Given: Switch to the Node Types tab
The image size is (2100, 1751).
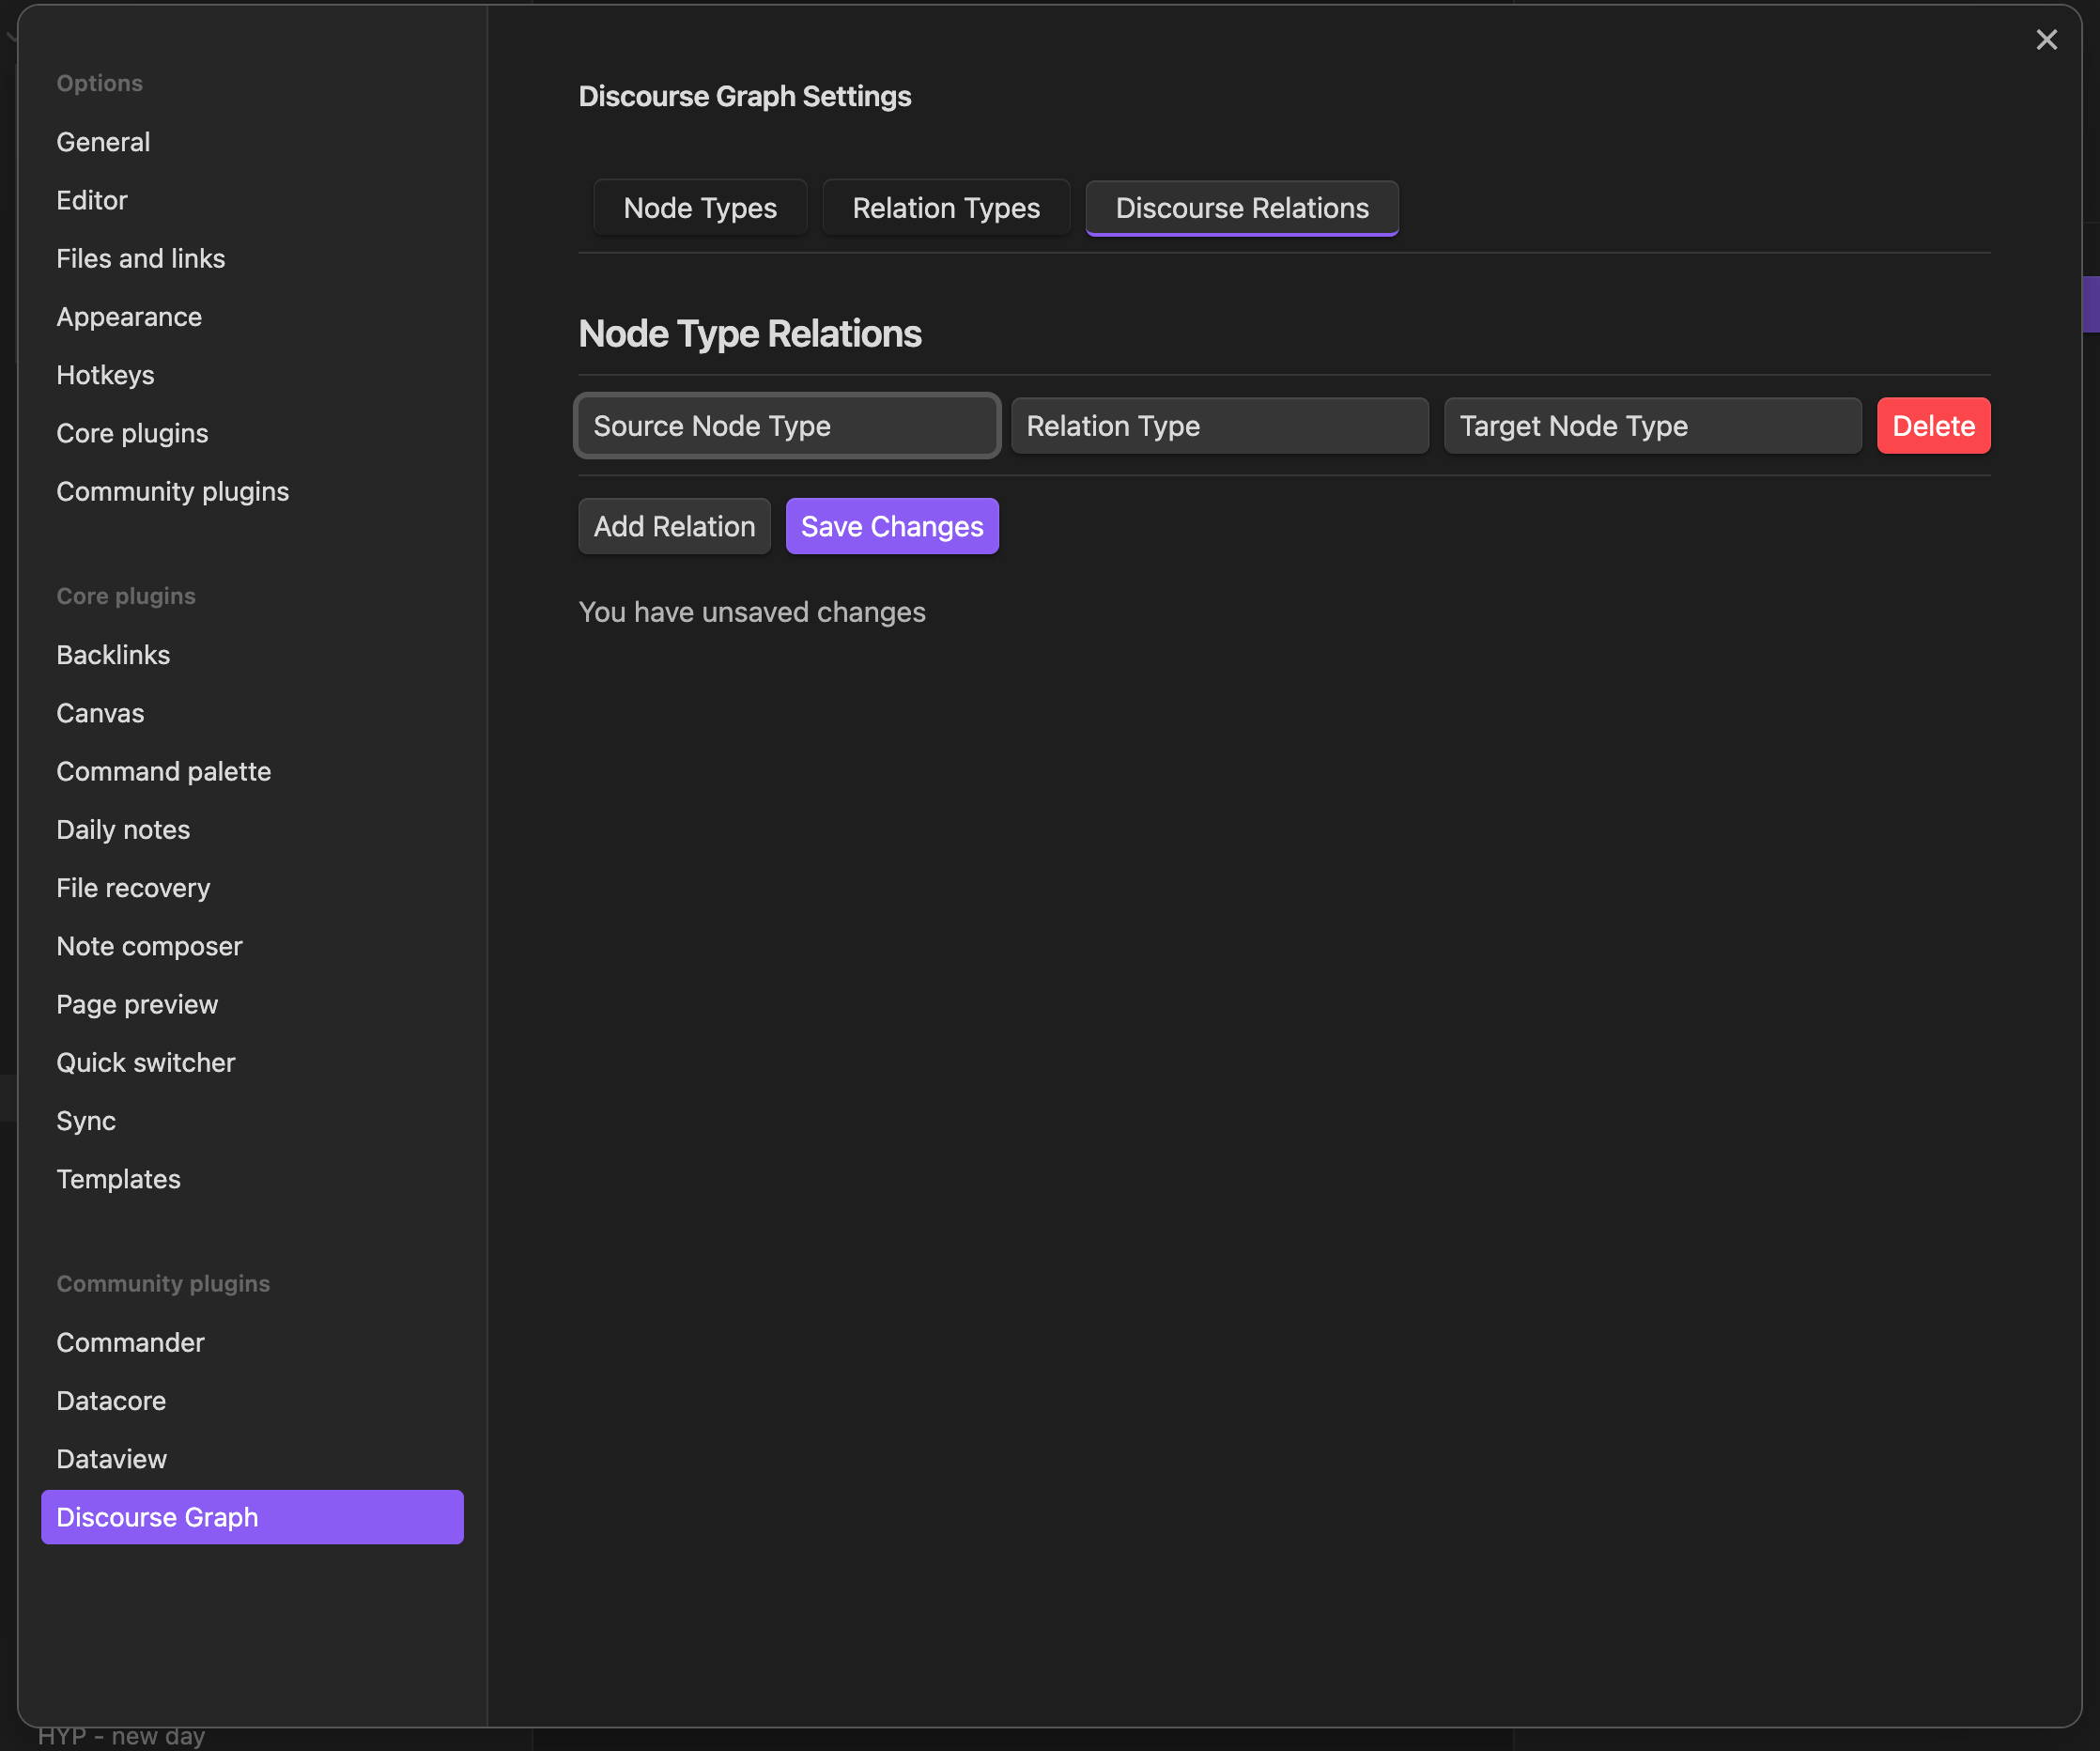Looking at the screenshot, I should [699, 208].
